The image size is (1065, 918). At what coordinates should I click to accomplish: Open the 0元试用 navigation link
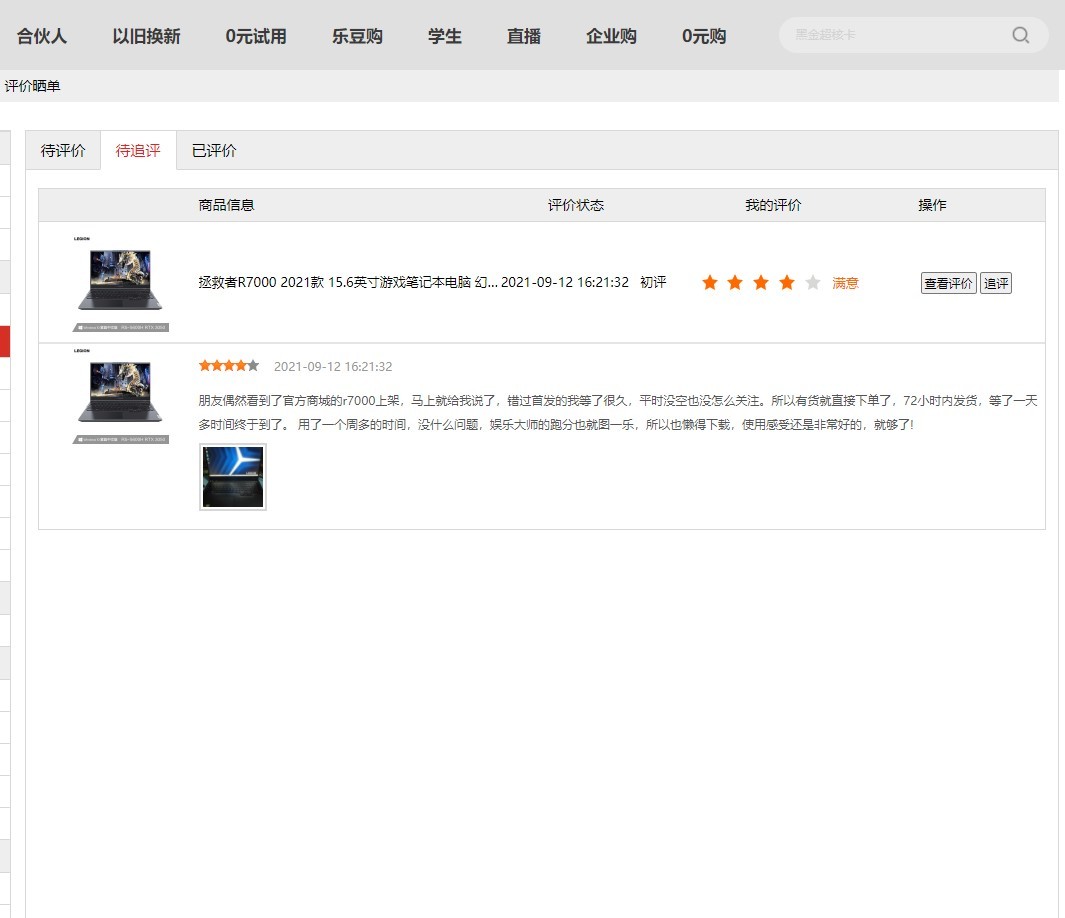pos(256,36)
